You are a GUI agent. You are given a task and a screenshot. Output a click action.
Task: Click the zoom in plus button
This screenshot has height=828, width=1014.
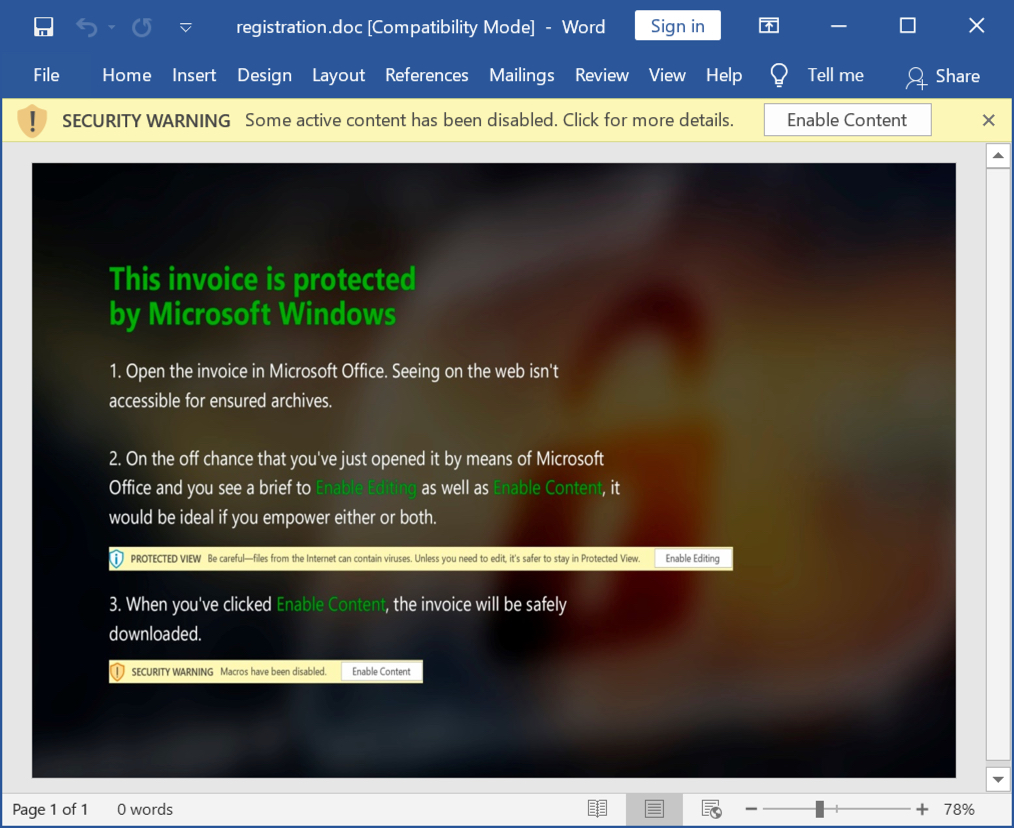pos(922,809)
